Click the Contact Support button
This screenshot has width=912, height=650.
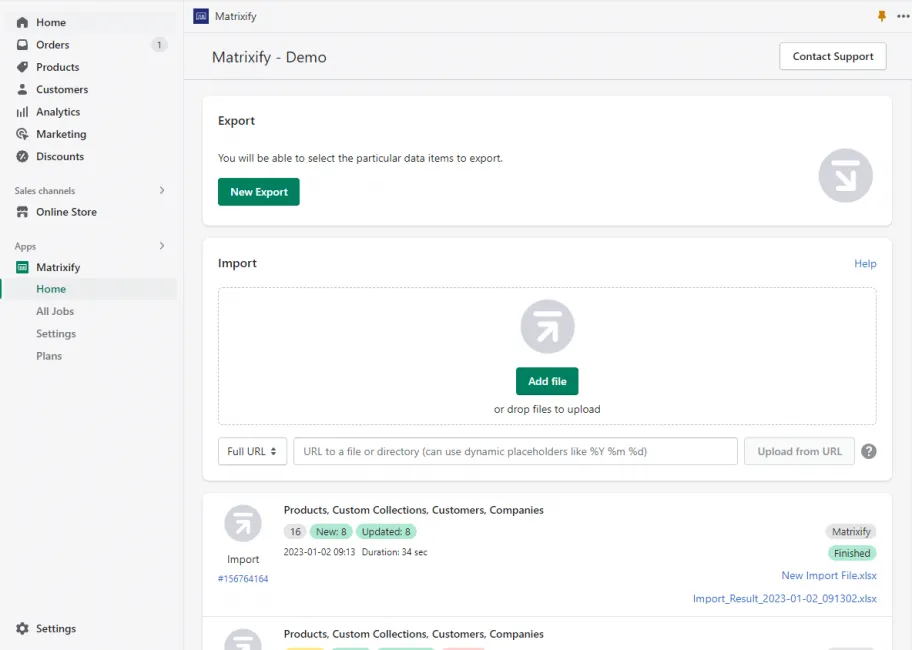point(833,56)
